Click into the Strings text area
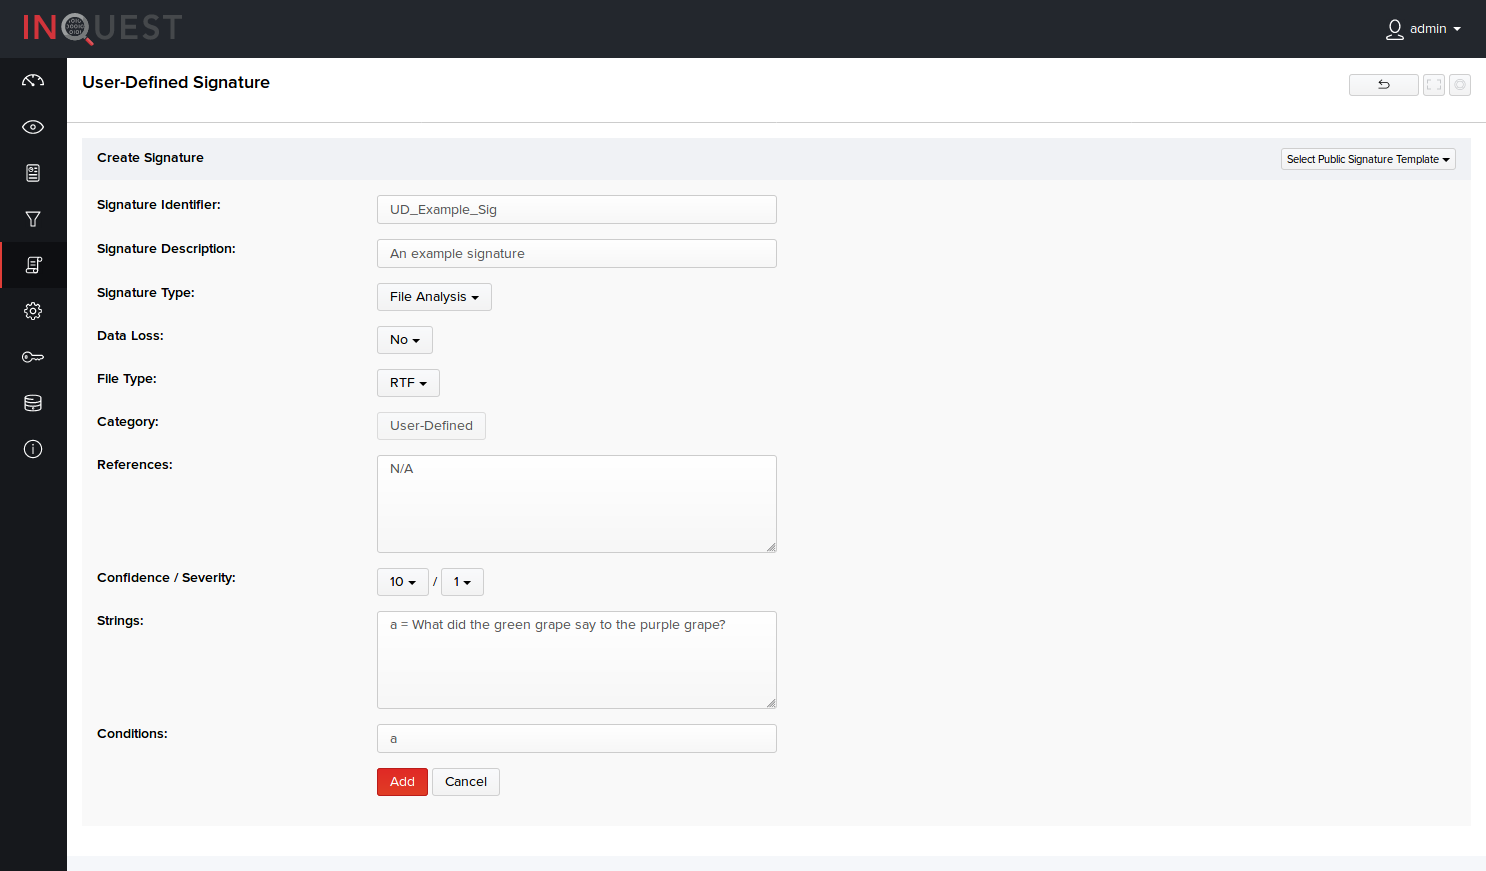The image size is (1486, 871). coord(576,660)
